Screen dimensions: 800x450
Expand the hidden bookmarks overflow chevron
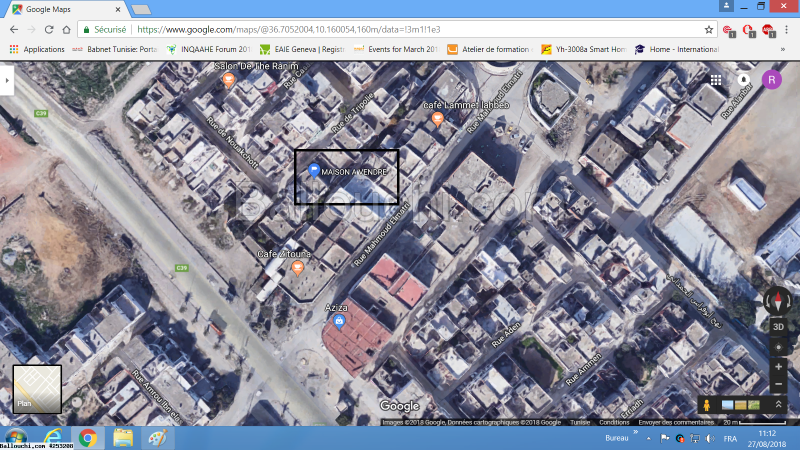783,49
